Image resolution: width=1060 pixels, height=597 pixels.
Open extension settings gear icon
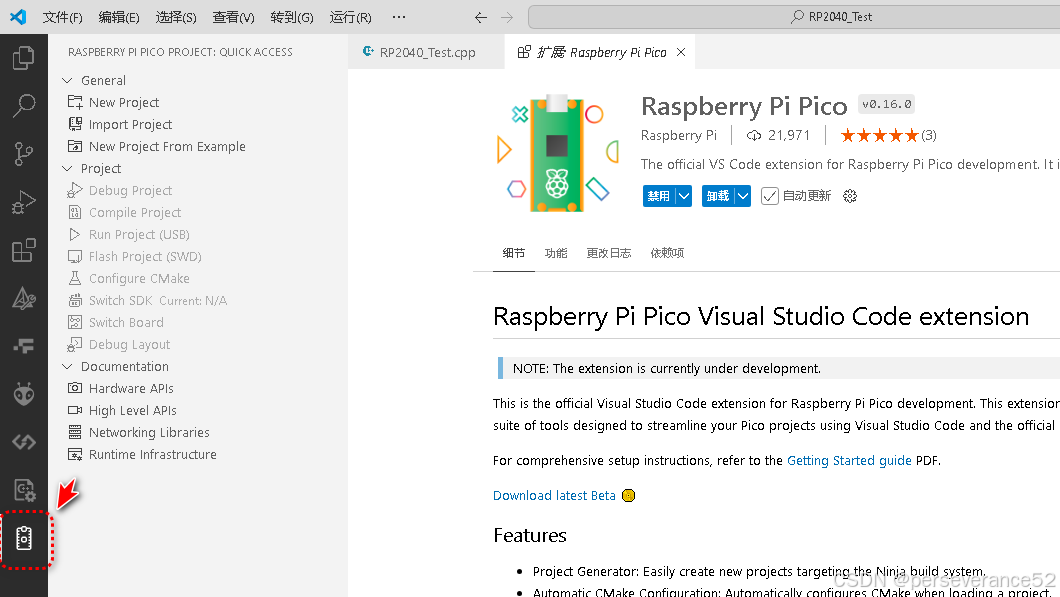point(850,196)
